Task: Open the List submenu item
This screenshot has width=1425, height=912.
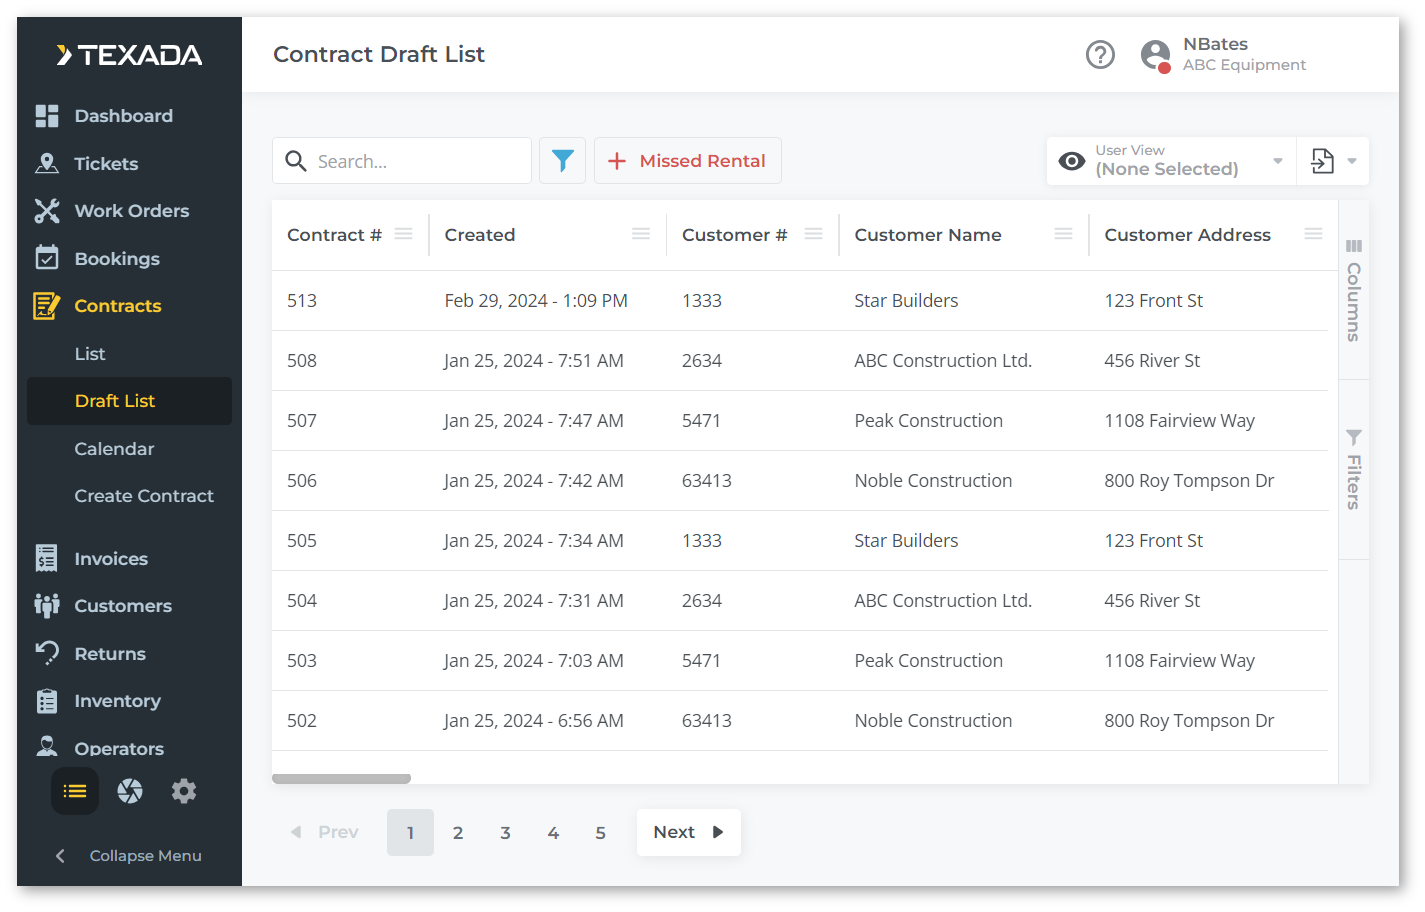Action: coord(90,354)
